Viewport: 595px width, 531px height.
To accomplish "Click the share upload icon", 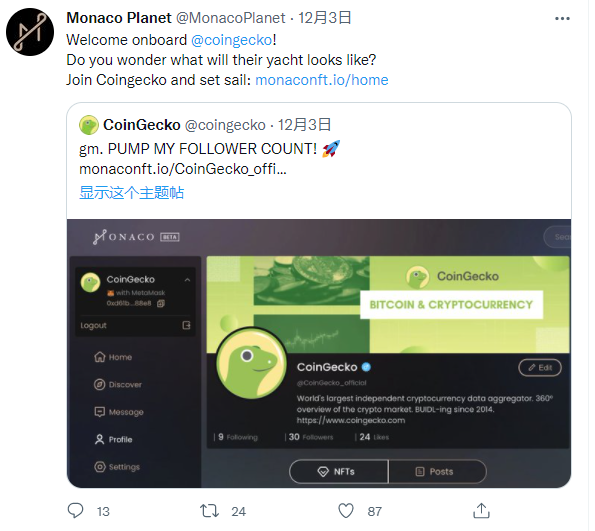I will pyautogui.click(x=482, y=511).
